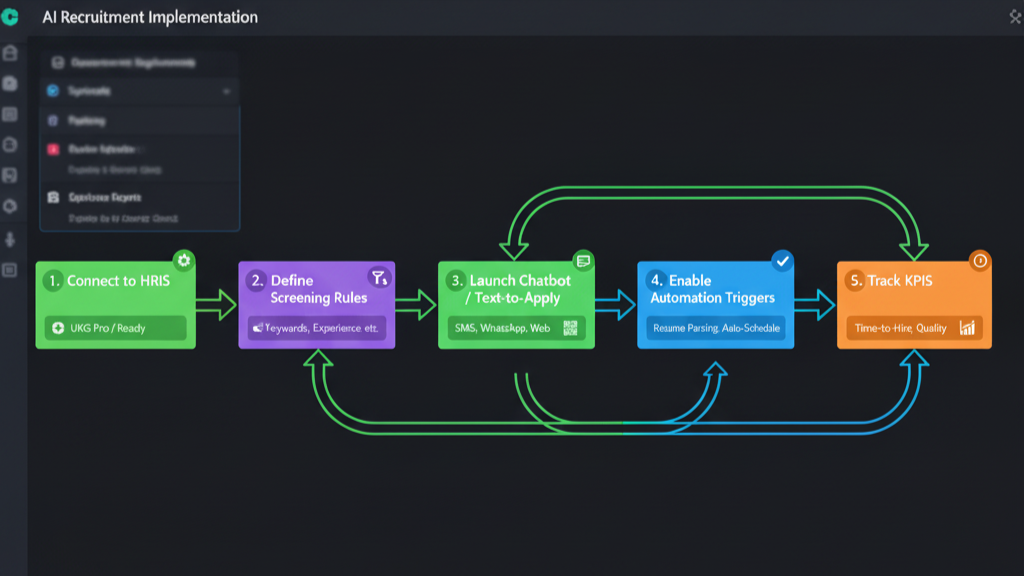Click the green C app logo
1024x576 pixels.
pos(11,18)
